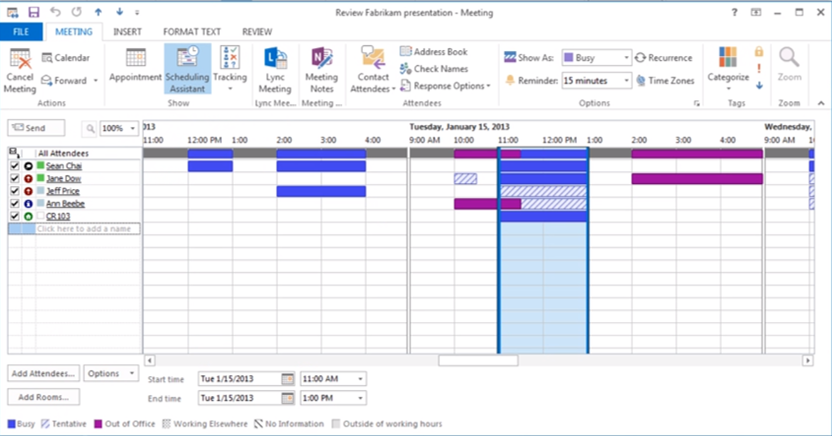Viewport: 832px width, 436px height.
Task: Open the FILE tab
Action: (x=21, y=32)
